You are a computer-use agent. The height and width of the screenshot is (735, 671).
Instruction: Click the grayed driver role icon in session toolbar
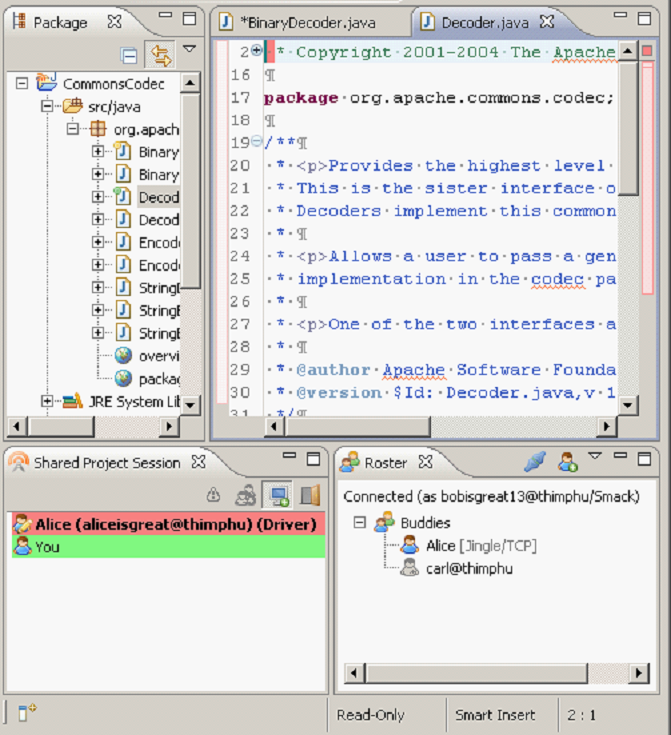click(214, 495)
